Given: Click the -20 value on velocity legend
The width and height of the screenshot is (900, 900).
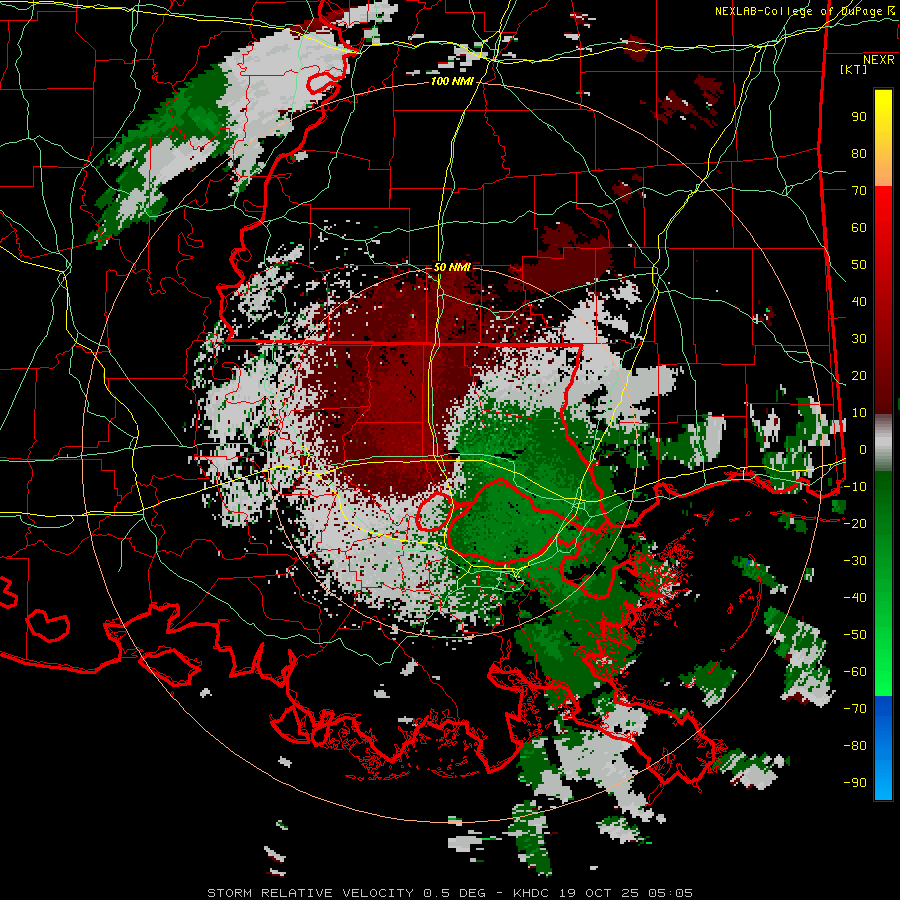Looking at the screenshot, I should click(x=855, y=524).
